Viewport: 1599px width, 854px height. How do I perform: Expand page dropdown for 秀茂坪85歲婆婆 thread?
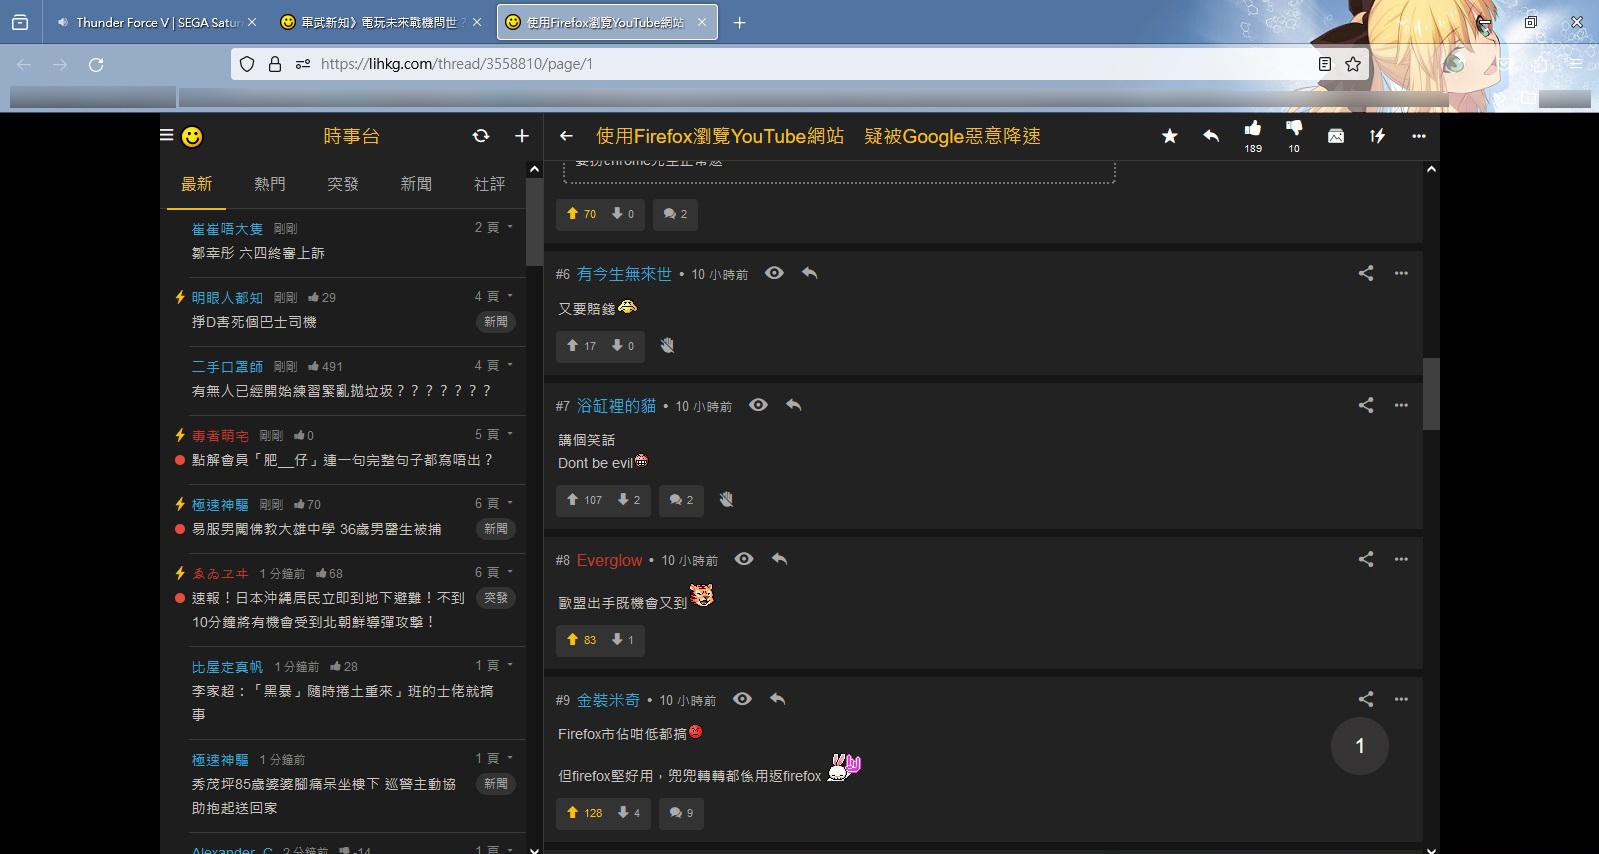click(494, 758)
